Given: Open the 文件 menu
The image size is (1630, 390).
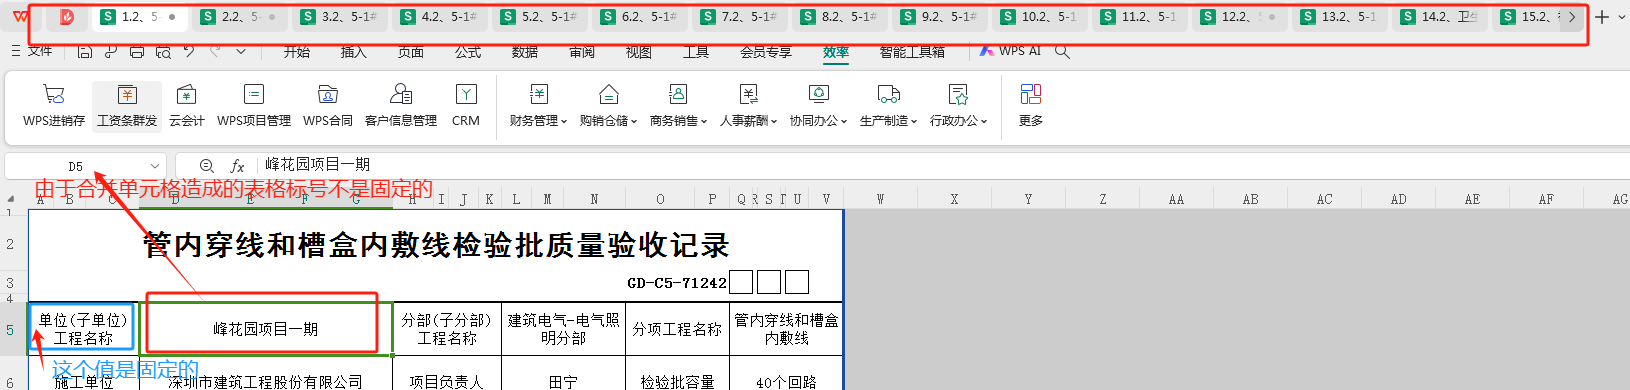Looking at the screenshot, I should (x=32, y=51).
